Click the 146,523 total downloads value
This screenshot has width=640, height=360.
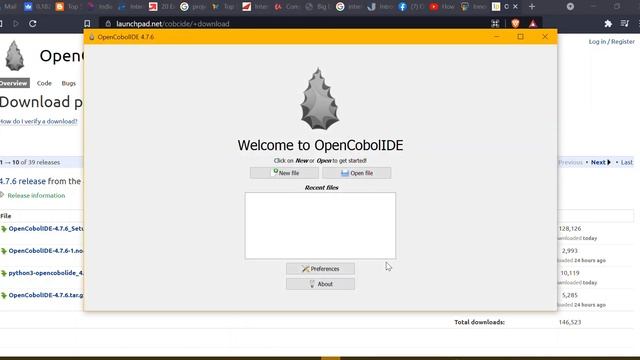coord(570,322)
